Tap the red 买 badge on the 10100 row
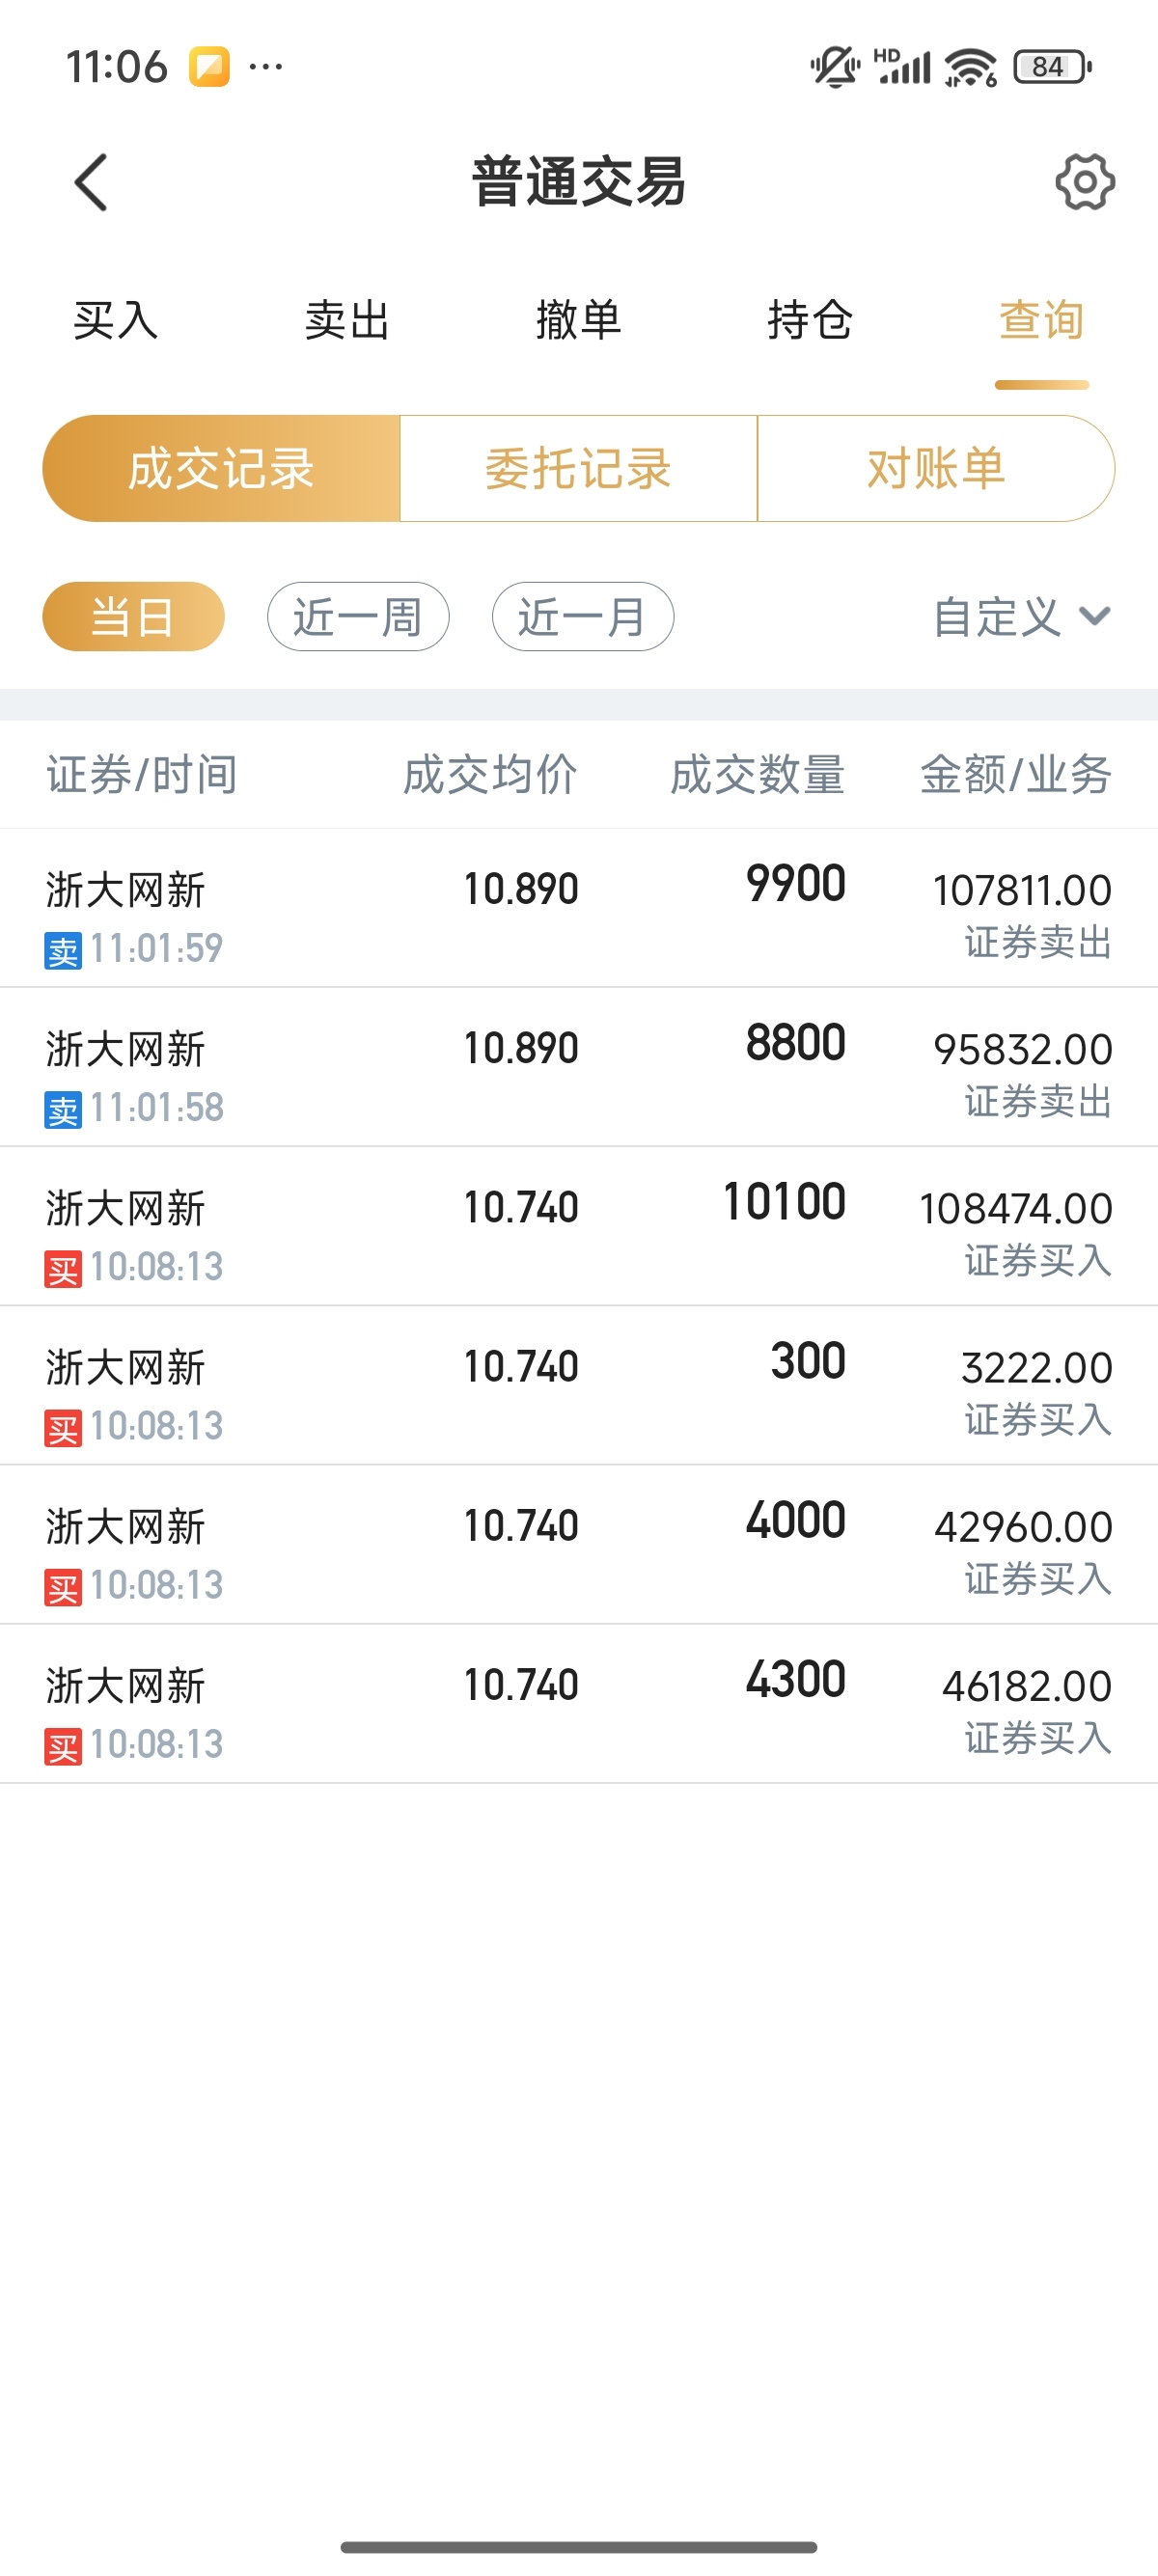Image resolution: width=1158 pixels, height=2576 pixels. [63, 1268]
